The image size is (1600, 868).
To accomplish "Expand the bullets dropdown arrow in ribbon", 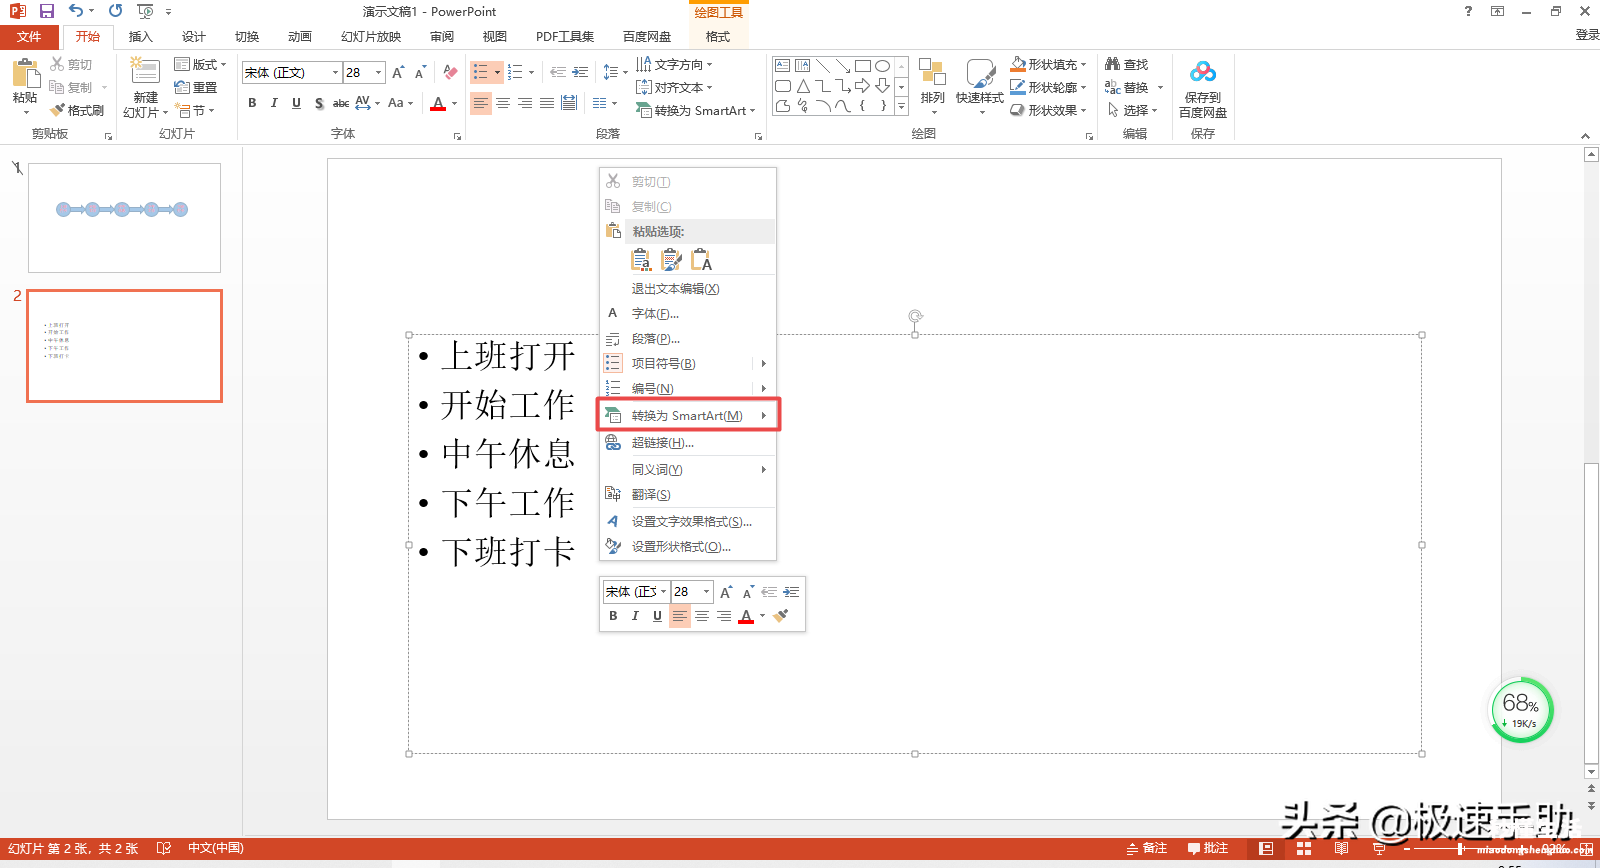I will 497,73.
